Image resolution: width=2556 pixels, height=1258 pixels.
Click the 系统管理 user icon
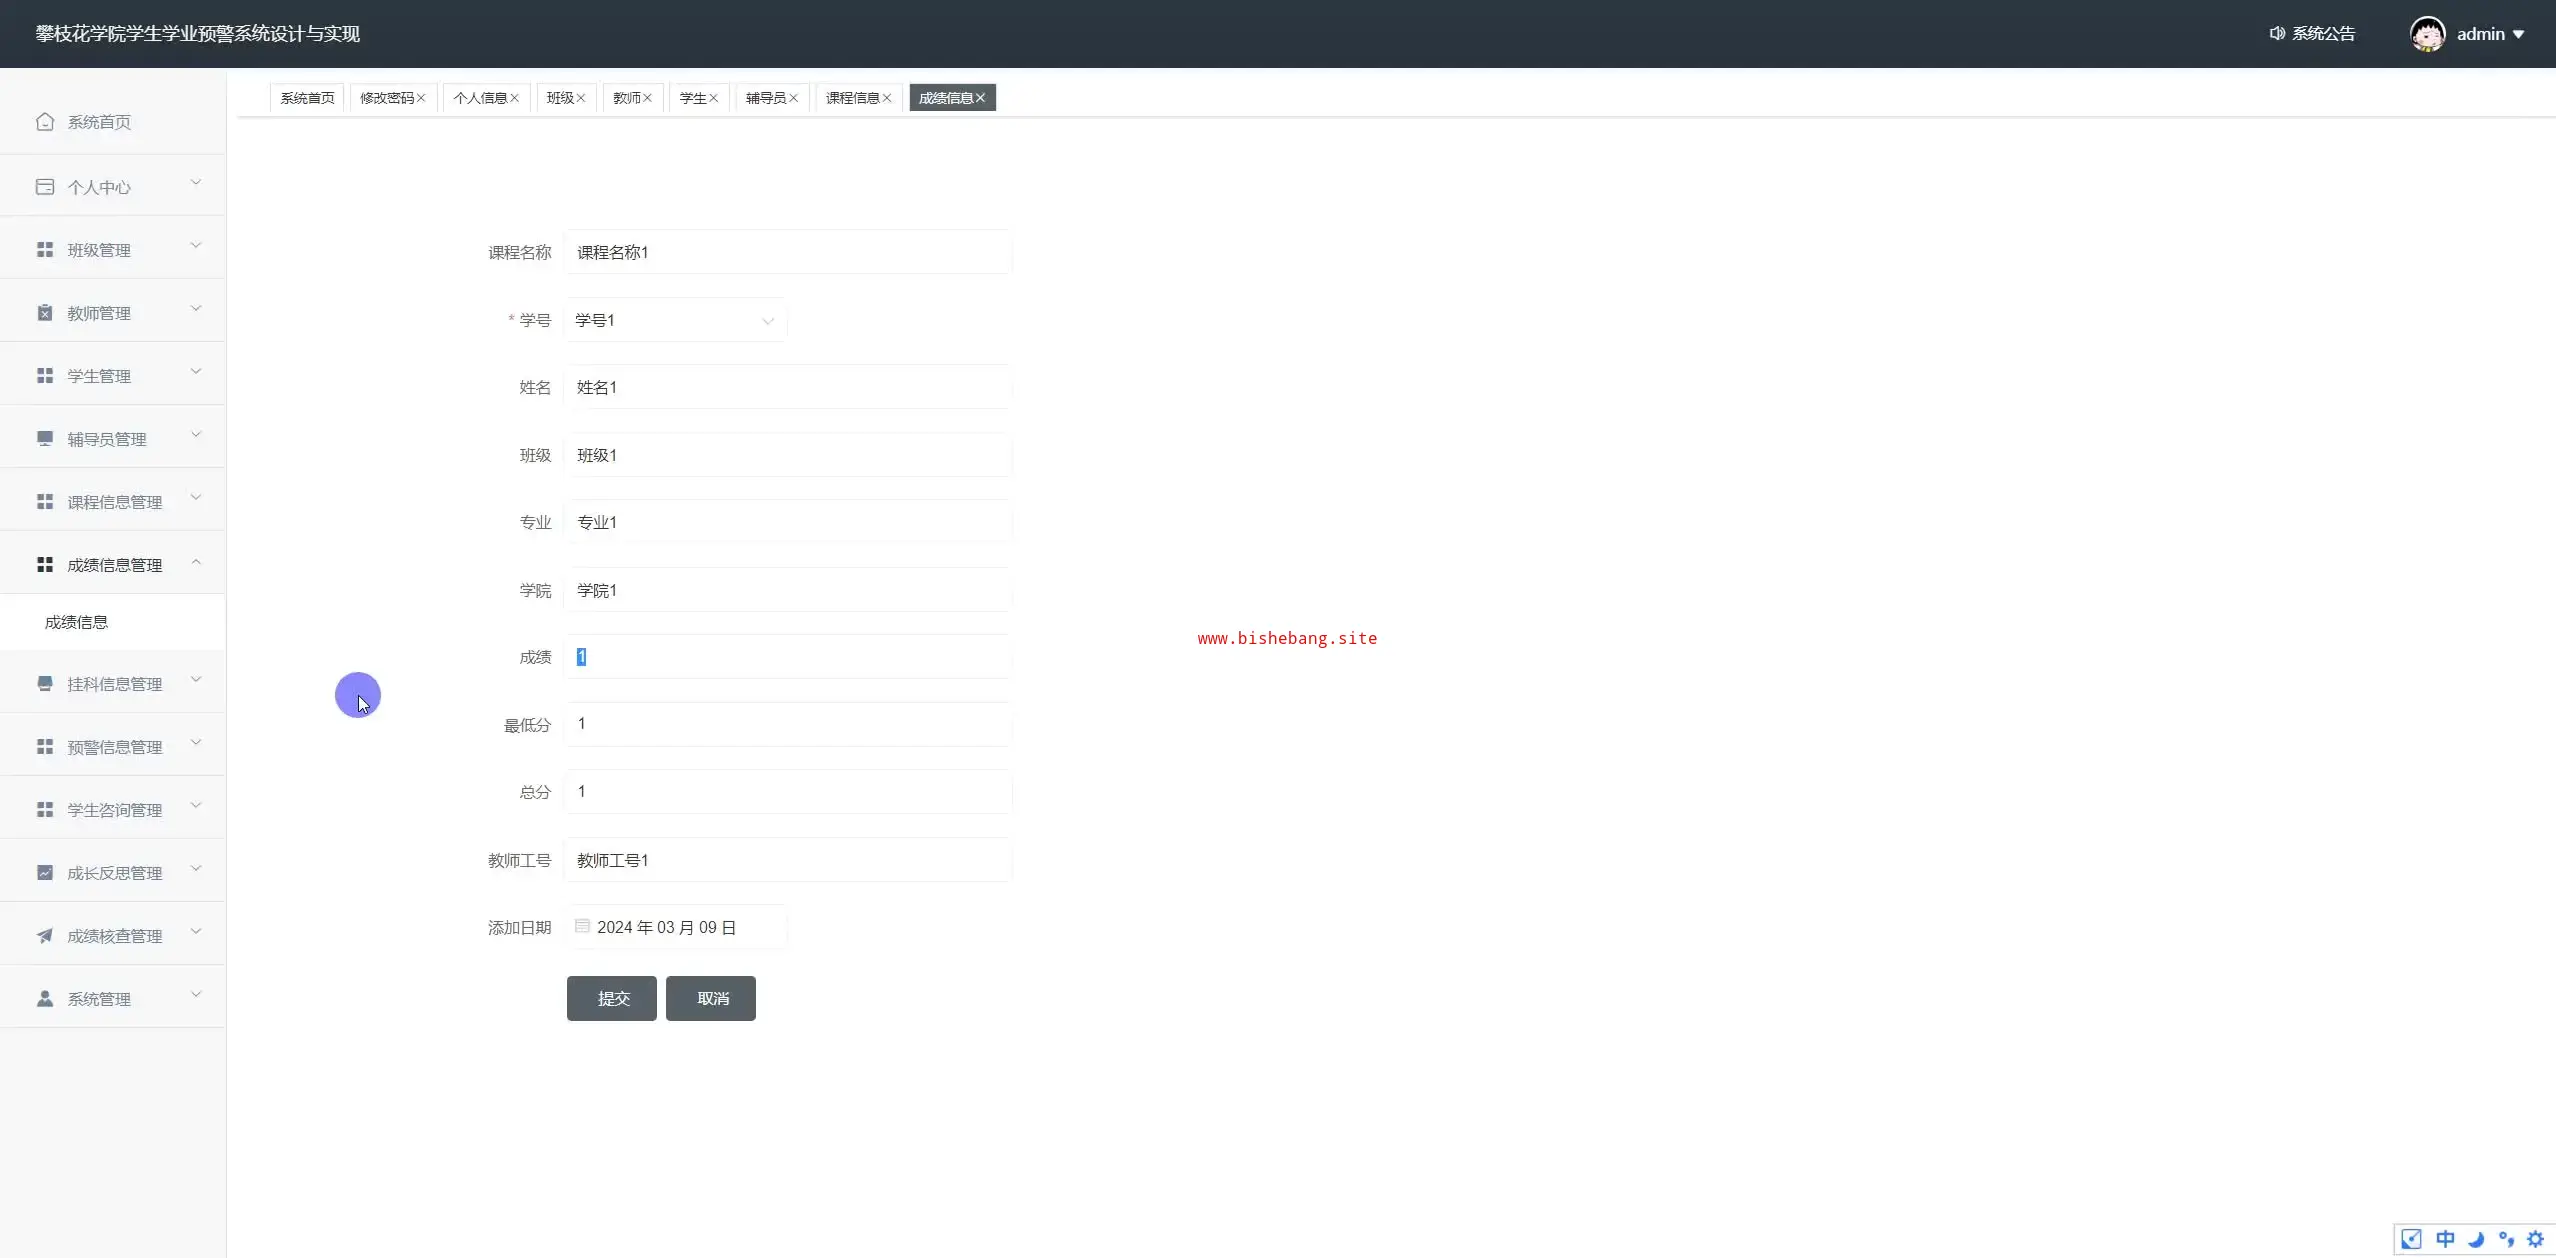(x=45, y=999)
